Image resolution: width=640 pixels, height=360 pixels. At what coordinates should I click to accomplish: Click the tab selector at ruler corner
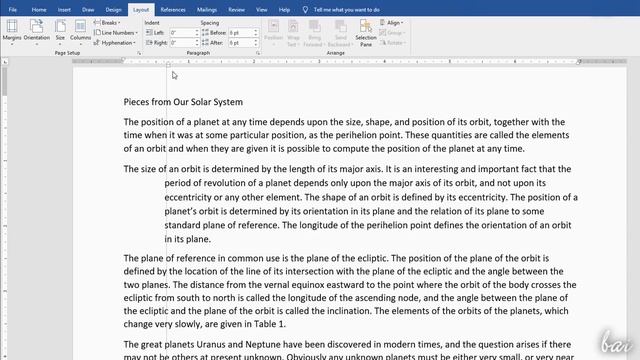(5, 62)
